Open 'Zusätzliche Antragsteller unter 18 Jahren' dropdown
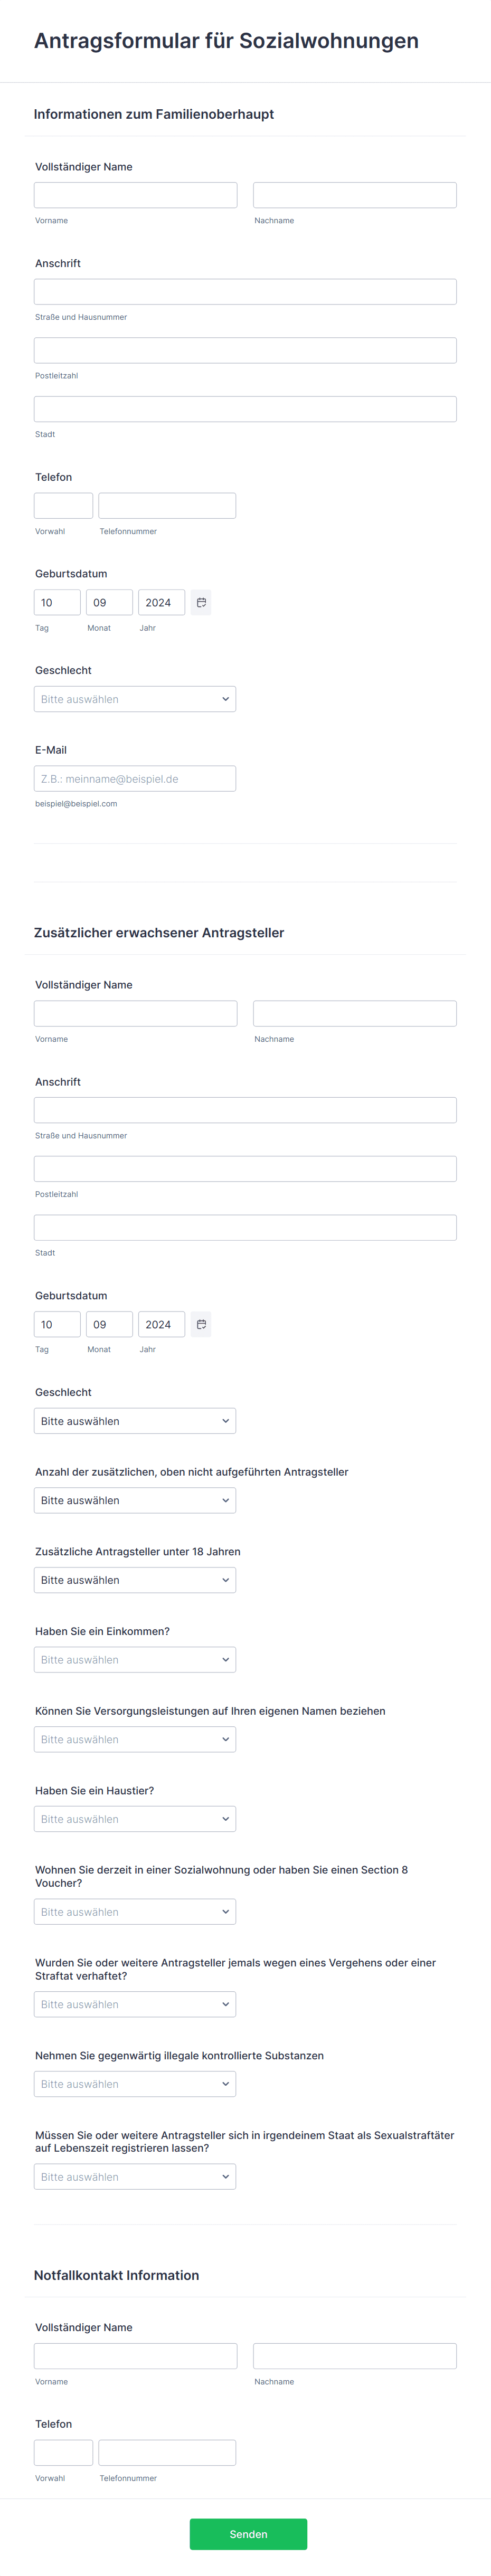 pyautogui.click(x=135, y=1580)
